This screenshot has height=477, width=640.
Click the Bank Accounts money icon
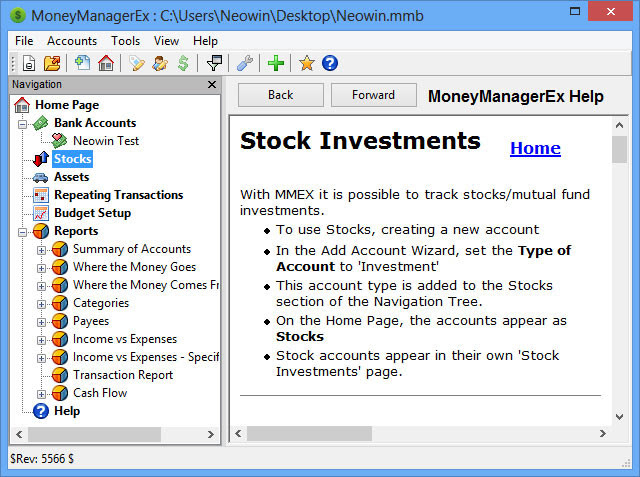pyautogui.click(x=41, y=123)
